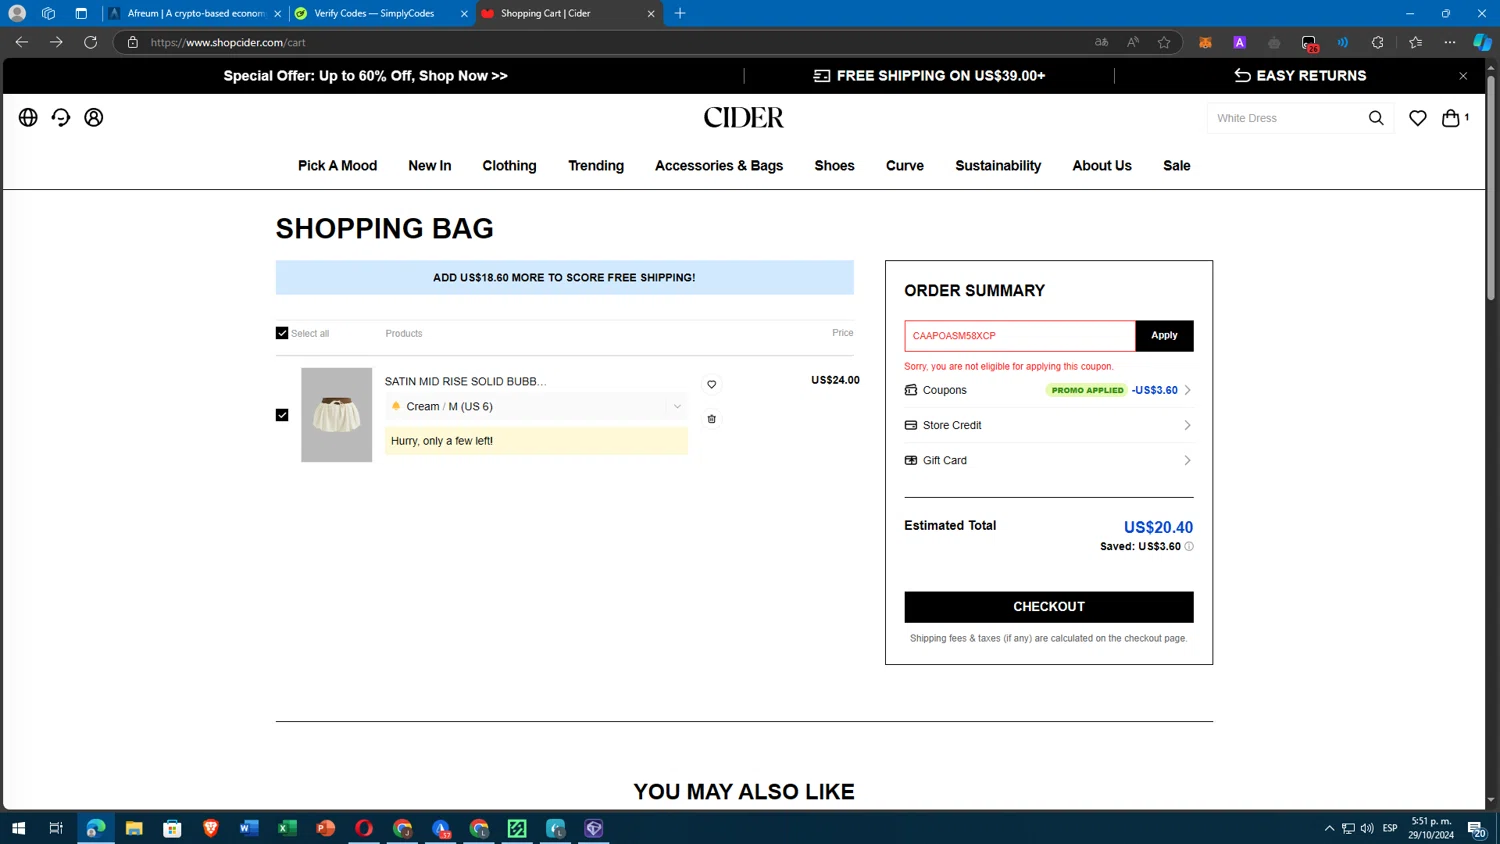
Task: Open the Cream / M (US 6) variant dropdown
Action: (x=536, y=407)
